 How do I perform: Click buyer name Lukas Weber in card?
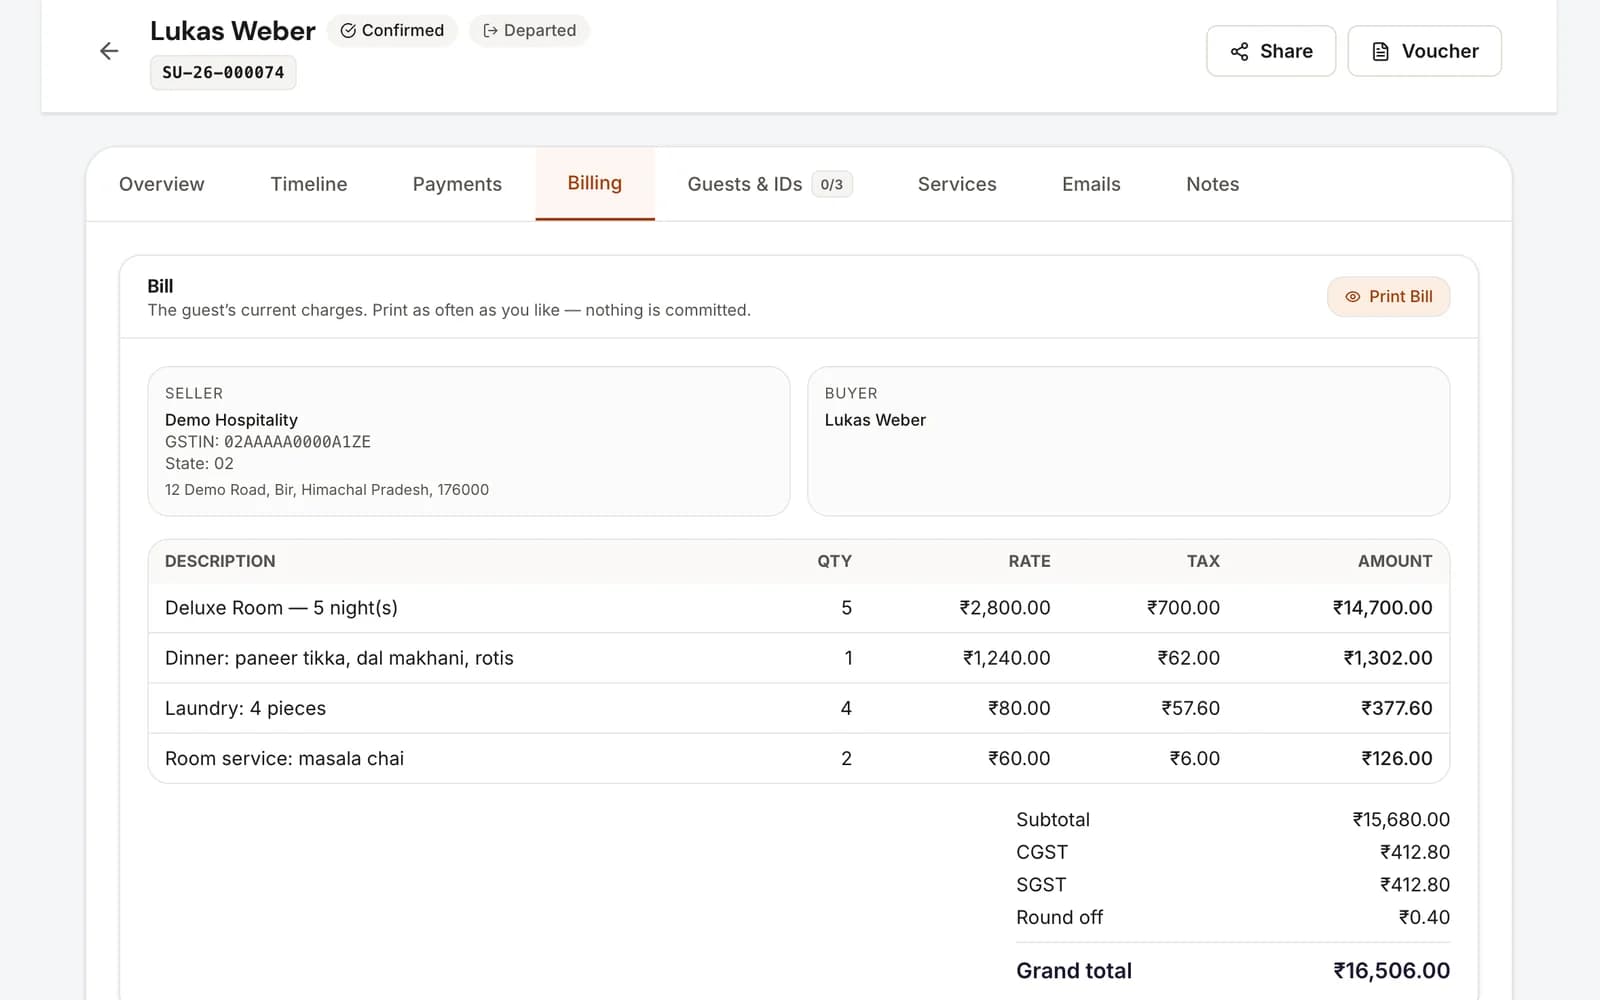[x=875, y=420]
